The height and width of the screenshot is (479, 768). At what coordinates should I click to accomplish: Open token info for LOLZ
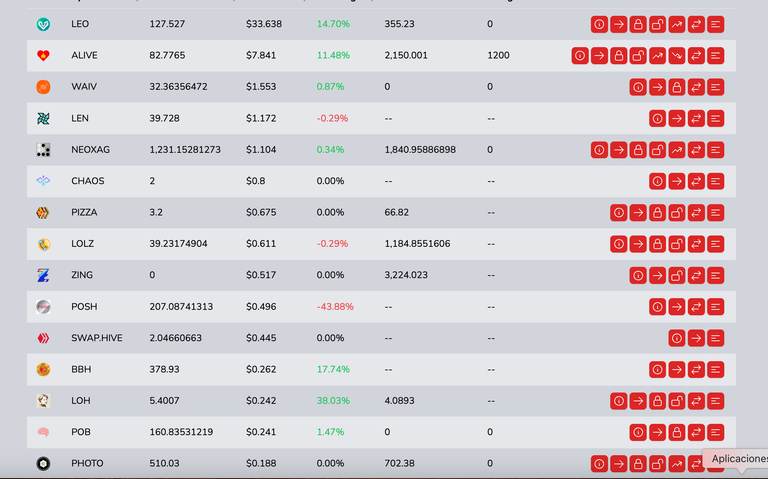coord(619,244)
